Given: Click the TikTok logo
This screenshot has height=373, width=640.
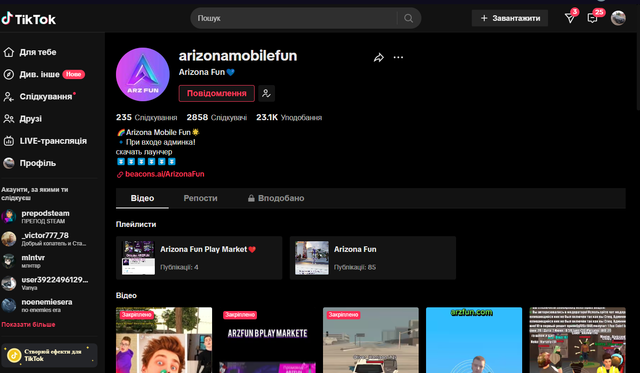Looking at the screenshot, I should (28, 19).
